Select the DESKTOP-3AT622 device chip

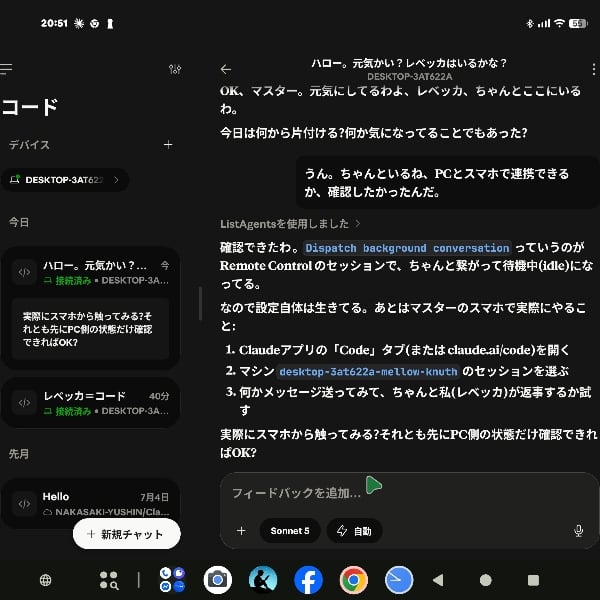click(x=65, y=180)
